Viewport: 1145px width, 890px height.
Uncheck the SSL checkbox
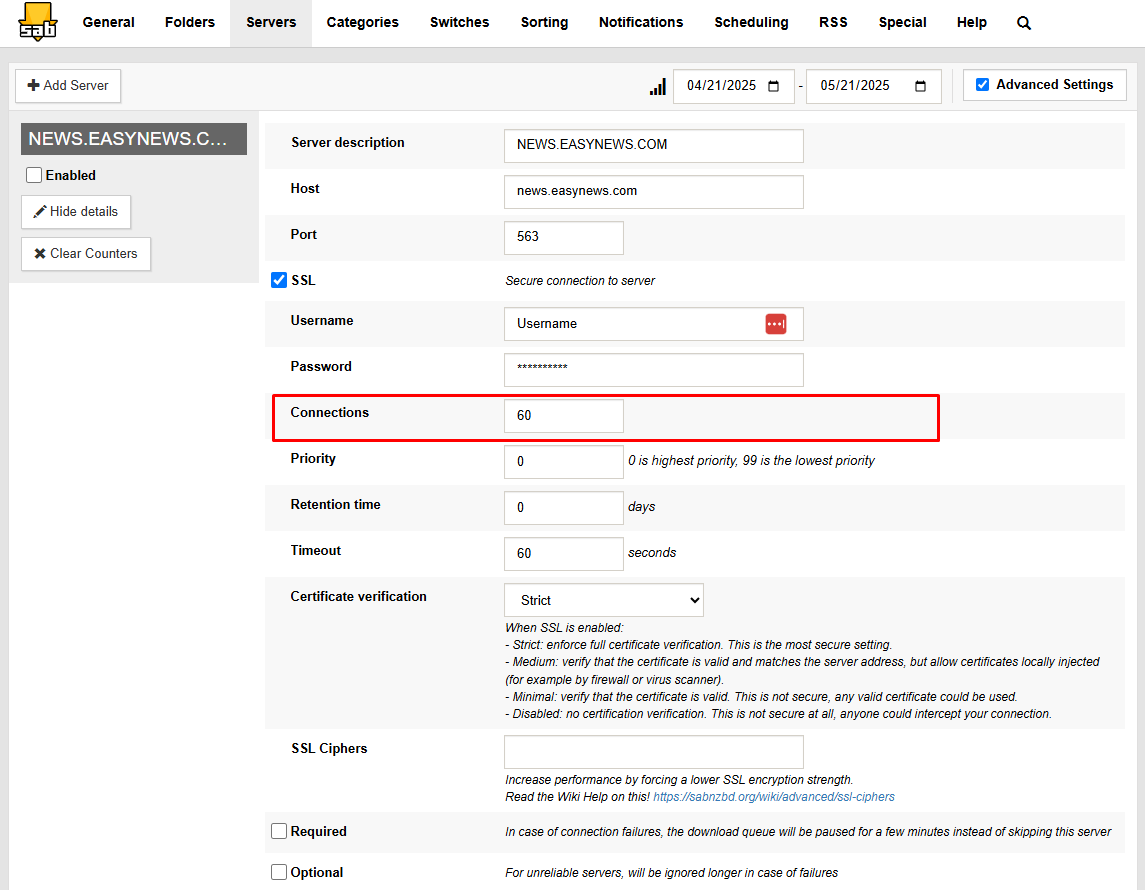pos(279,280)
